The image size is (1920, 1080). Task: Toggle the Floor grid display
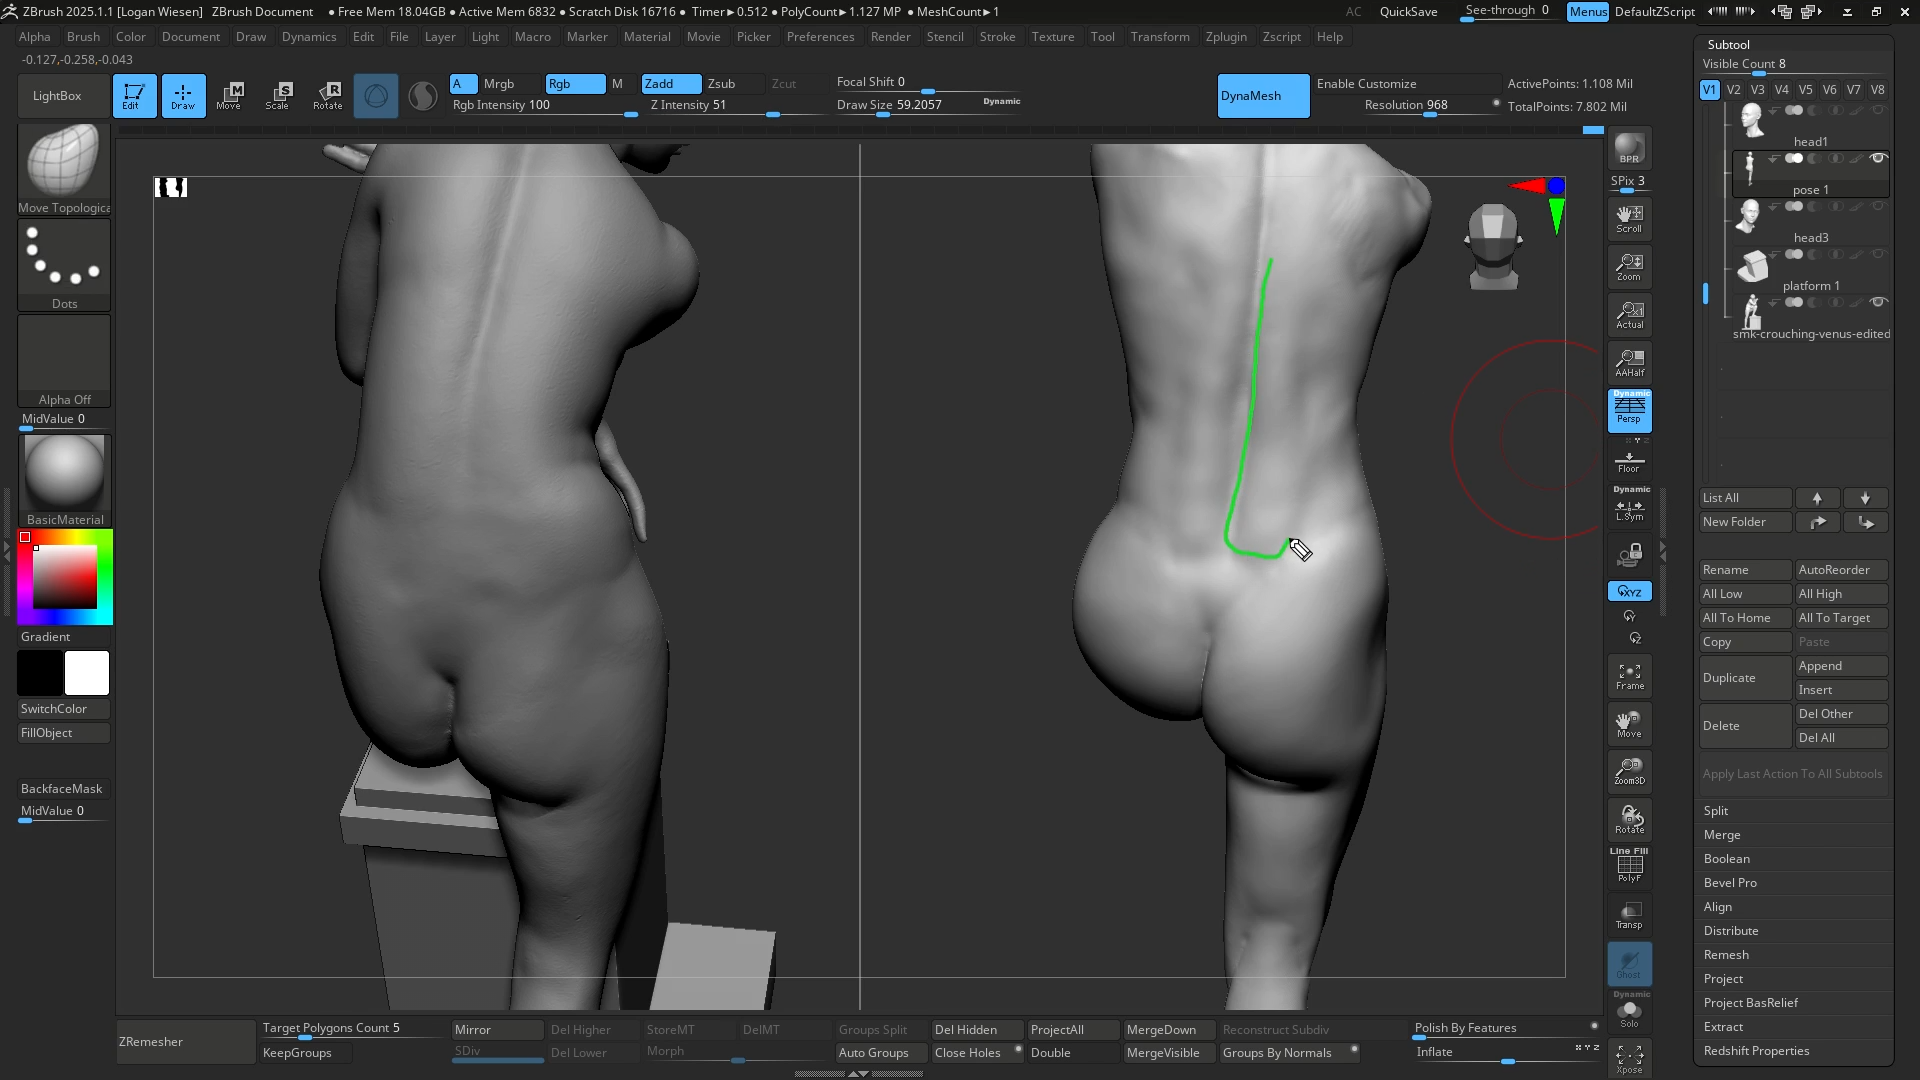coord(1629,460)
